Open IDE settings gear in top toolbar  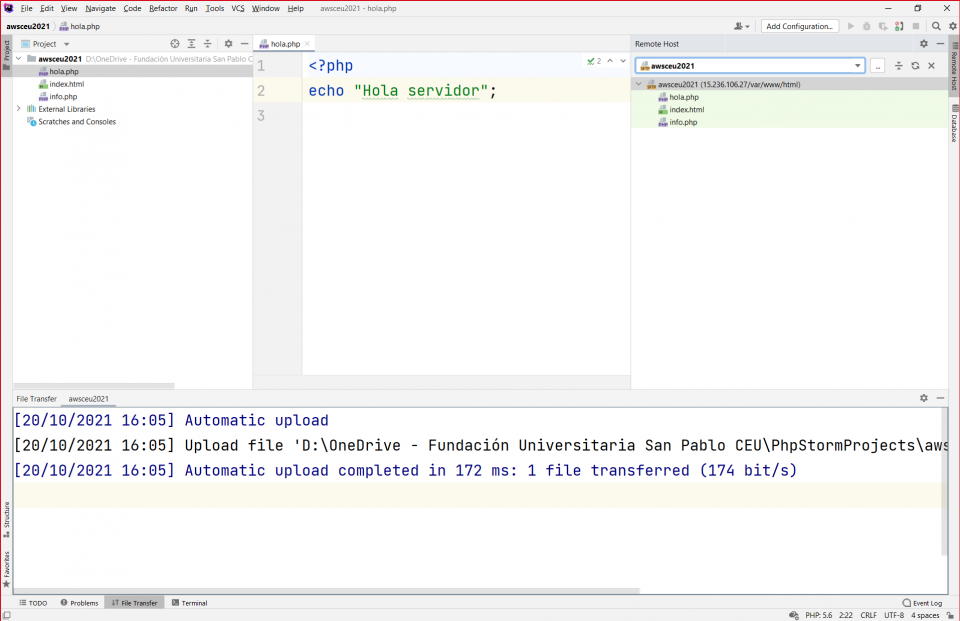tap(953, 26)
